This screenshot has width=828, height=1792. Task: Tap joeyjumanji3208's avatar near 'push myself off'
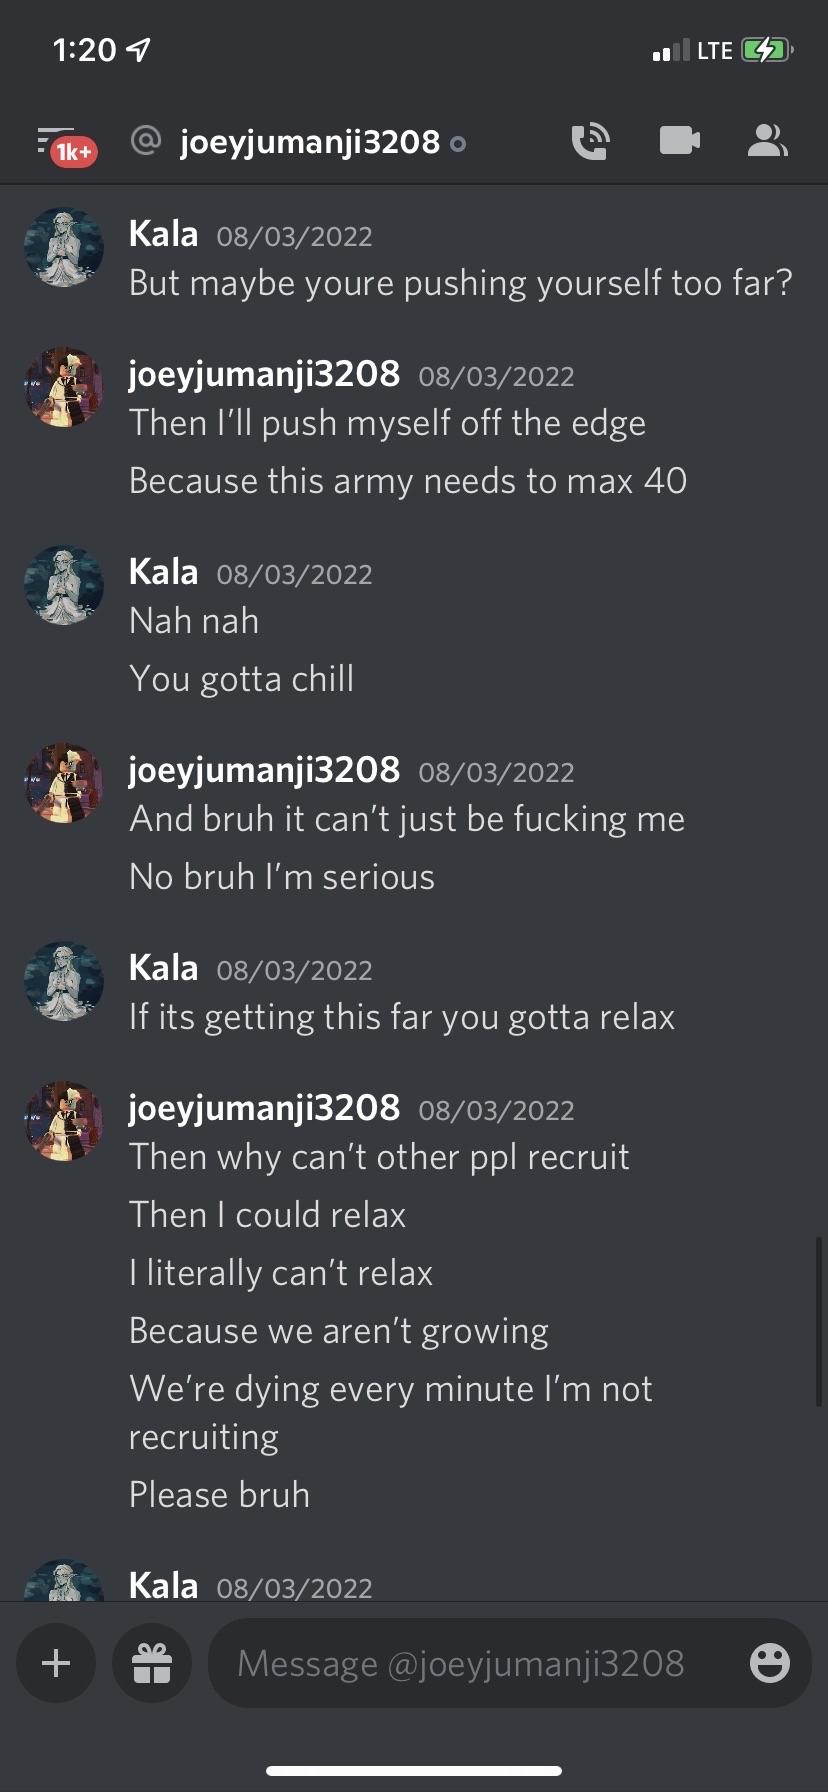[64, 387]
